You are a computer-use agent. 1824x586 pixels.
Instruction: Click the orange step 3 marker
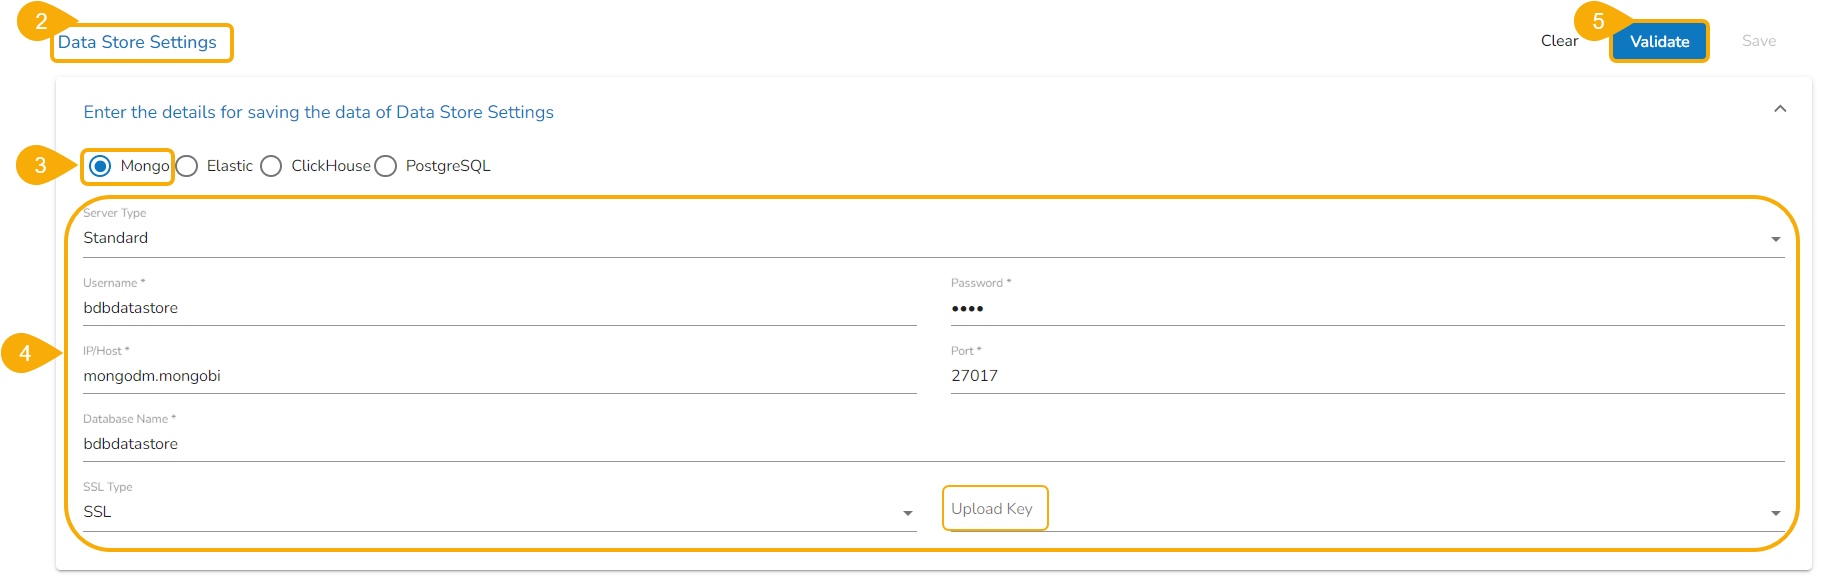coord(40,166)
